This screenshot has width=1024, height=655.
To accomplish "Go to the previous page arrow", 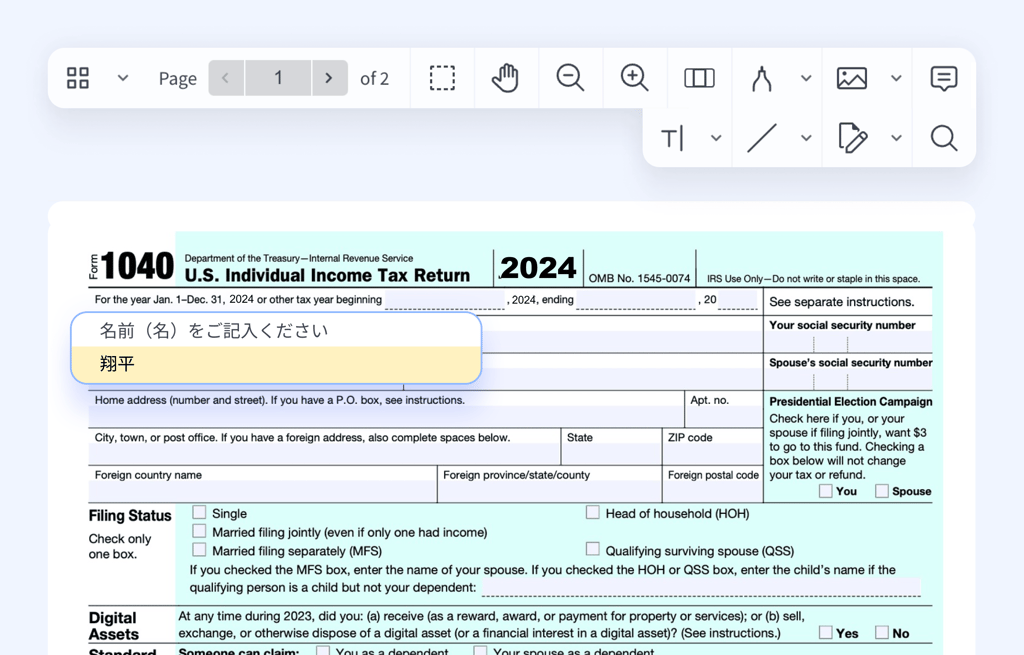I will pyautogui.click(x=226, y=78).
